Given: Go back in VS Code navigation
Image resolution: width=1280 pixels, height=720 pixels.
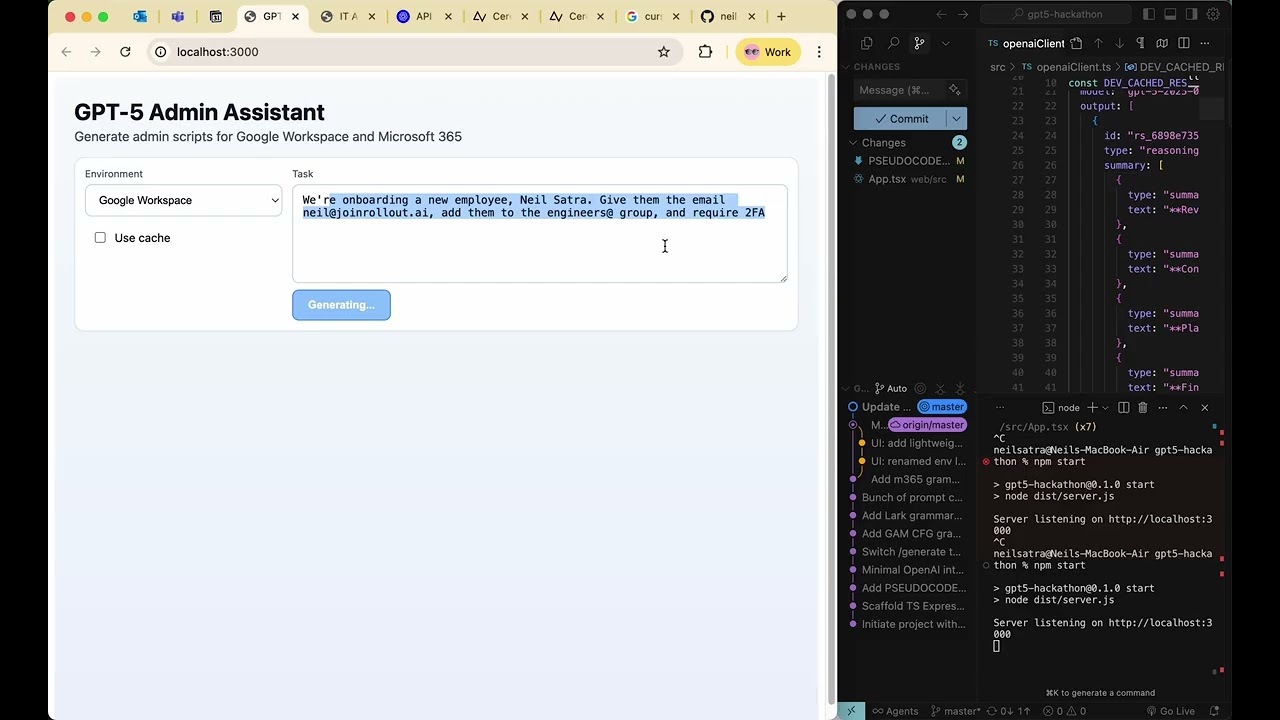Looking at the screenshot, I should [941, 14].
